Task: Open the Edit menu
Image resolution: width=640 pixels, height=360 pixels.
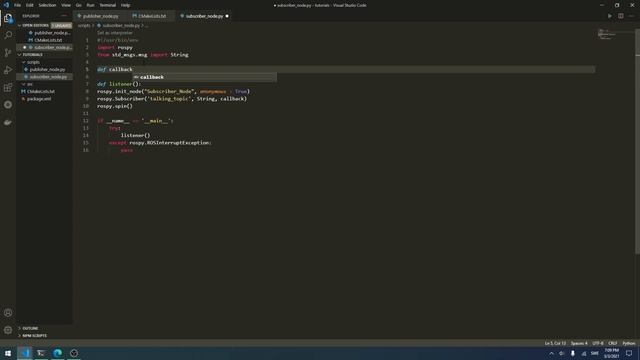Action: click(30, 5)
